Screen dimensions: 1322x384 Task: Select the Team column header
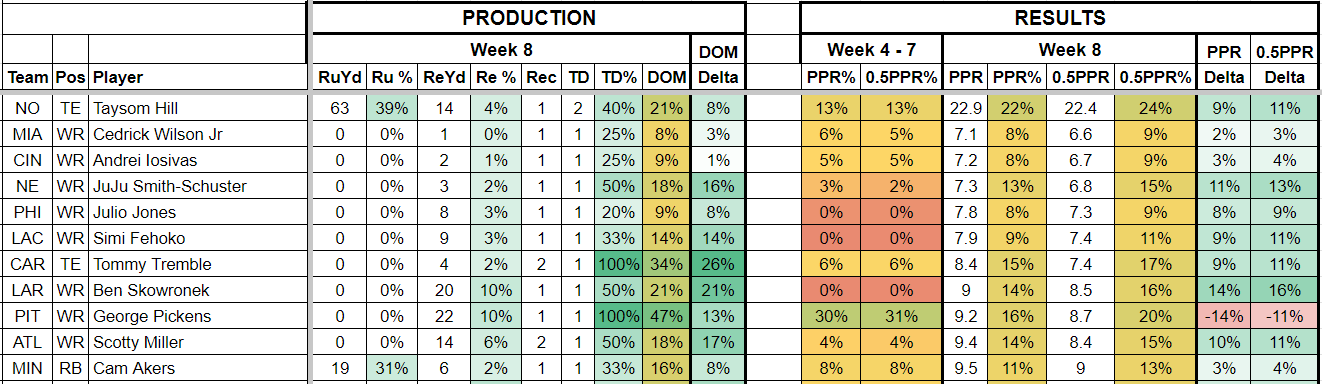tap(26, 77)
